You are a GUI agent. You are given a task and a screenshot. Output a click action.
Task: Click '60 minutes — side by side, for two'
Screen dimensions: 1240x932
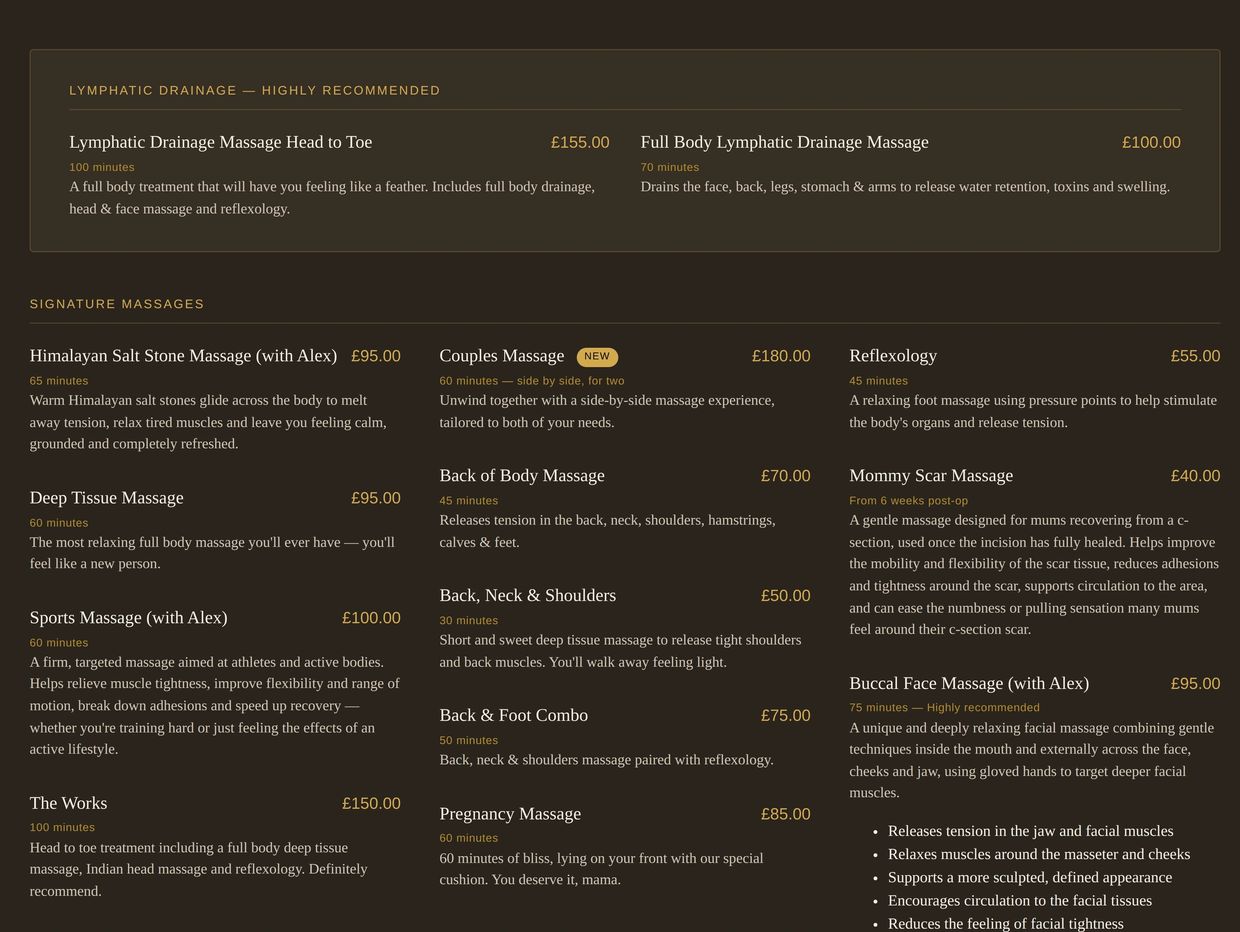[x=532, y=381]
